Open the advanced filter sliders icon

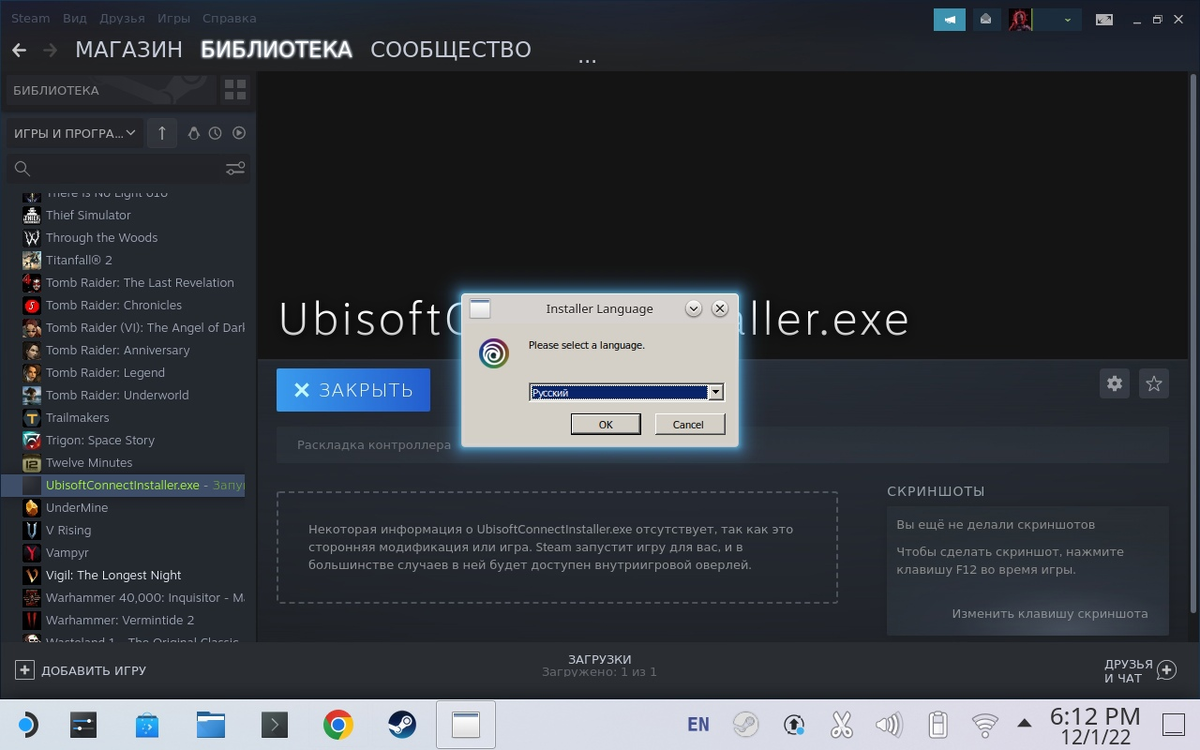click(236, 168)
